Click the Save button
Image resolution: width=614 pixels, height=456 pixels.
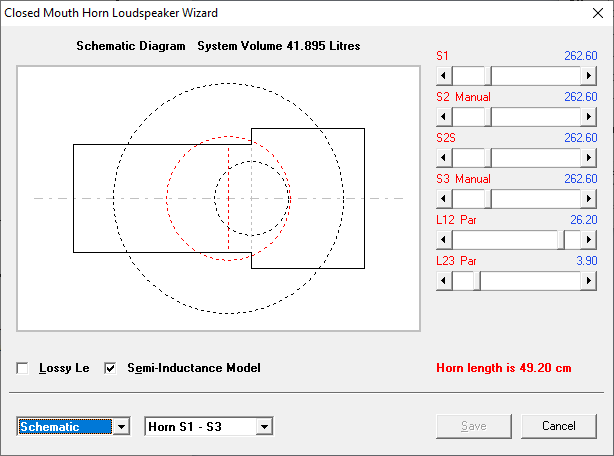pyautogui.click(x=474, y=426)
